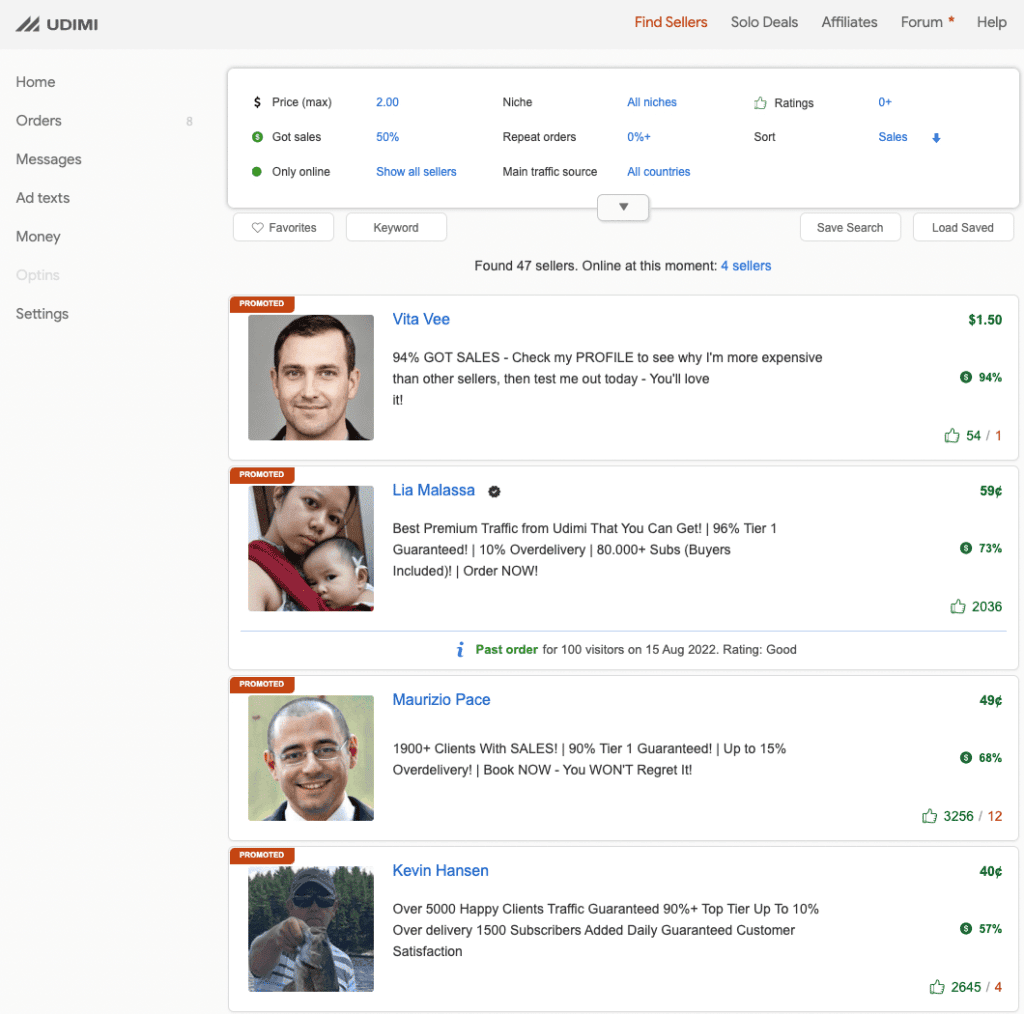
Task: Open Orders in sidebar
Action: (39, 121)
